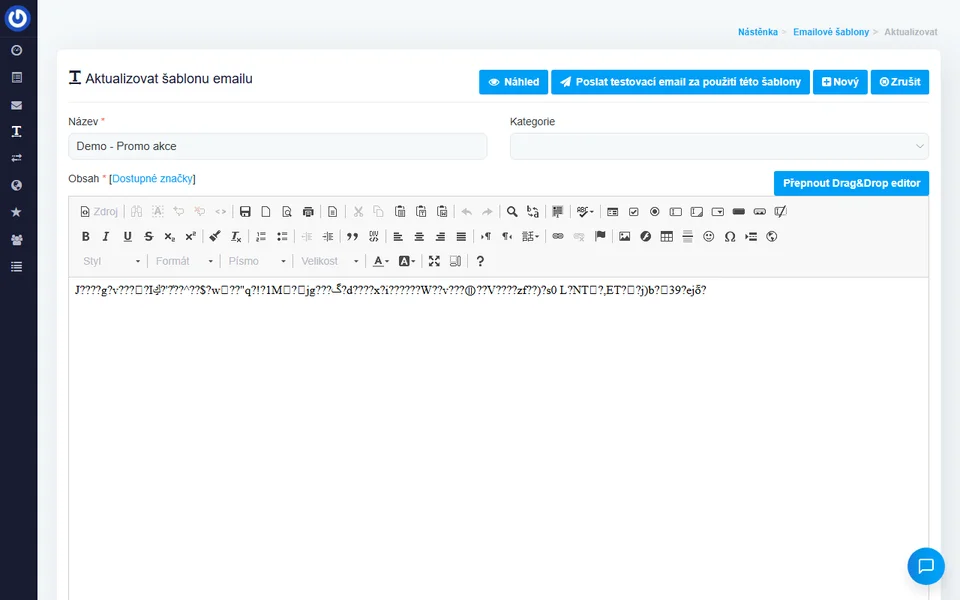Open the Velikost font size dropdown
The width and height of the screenshot is (960, 600).
pyautogui.click(x=330, y=261)
